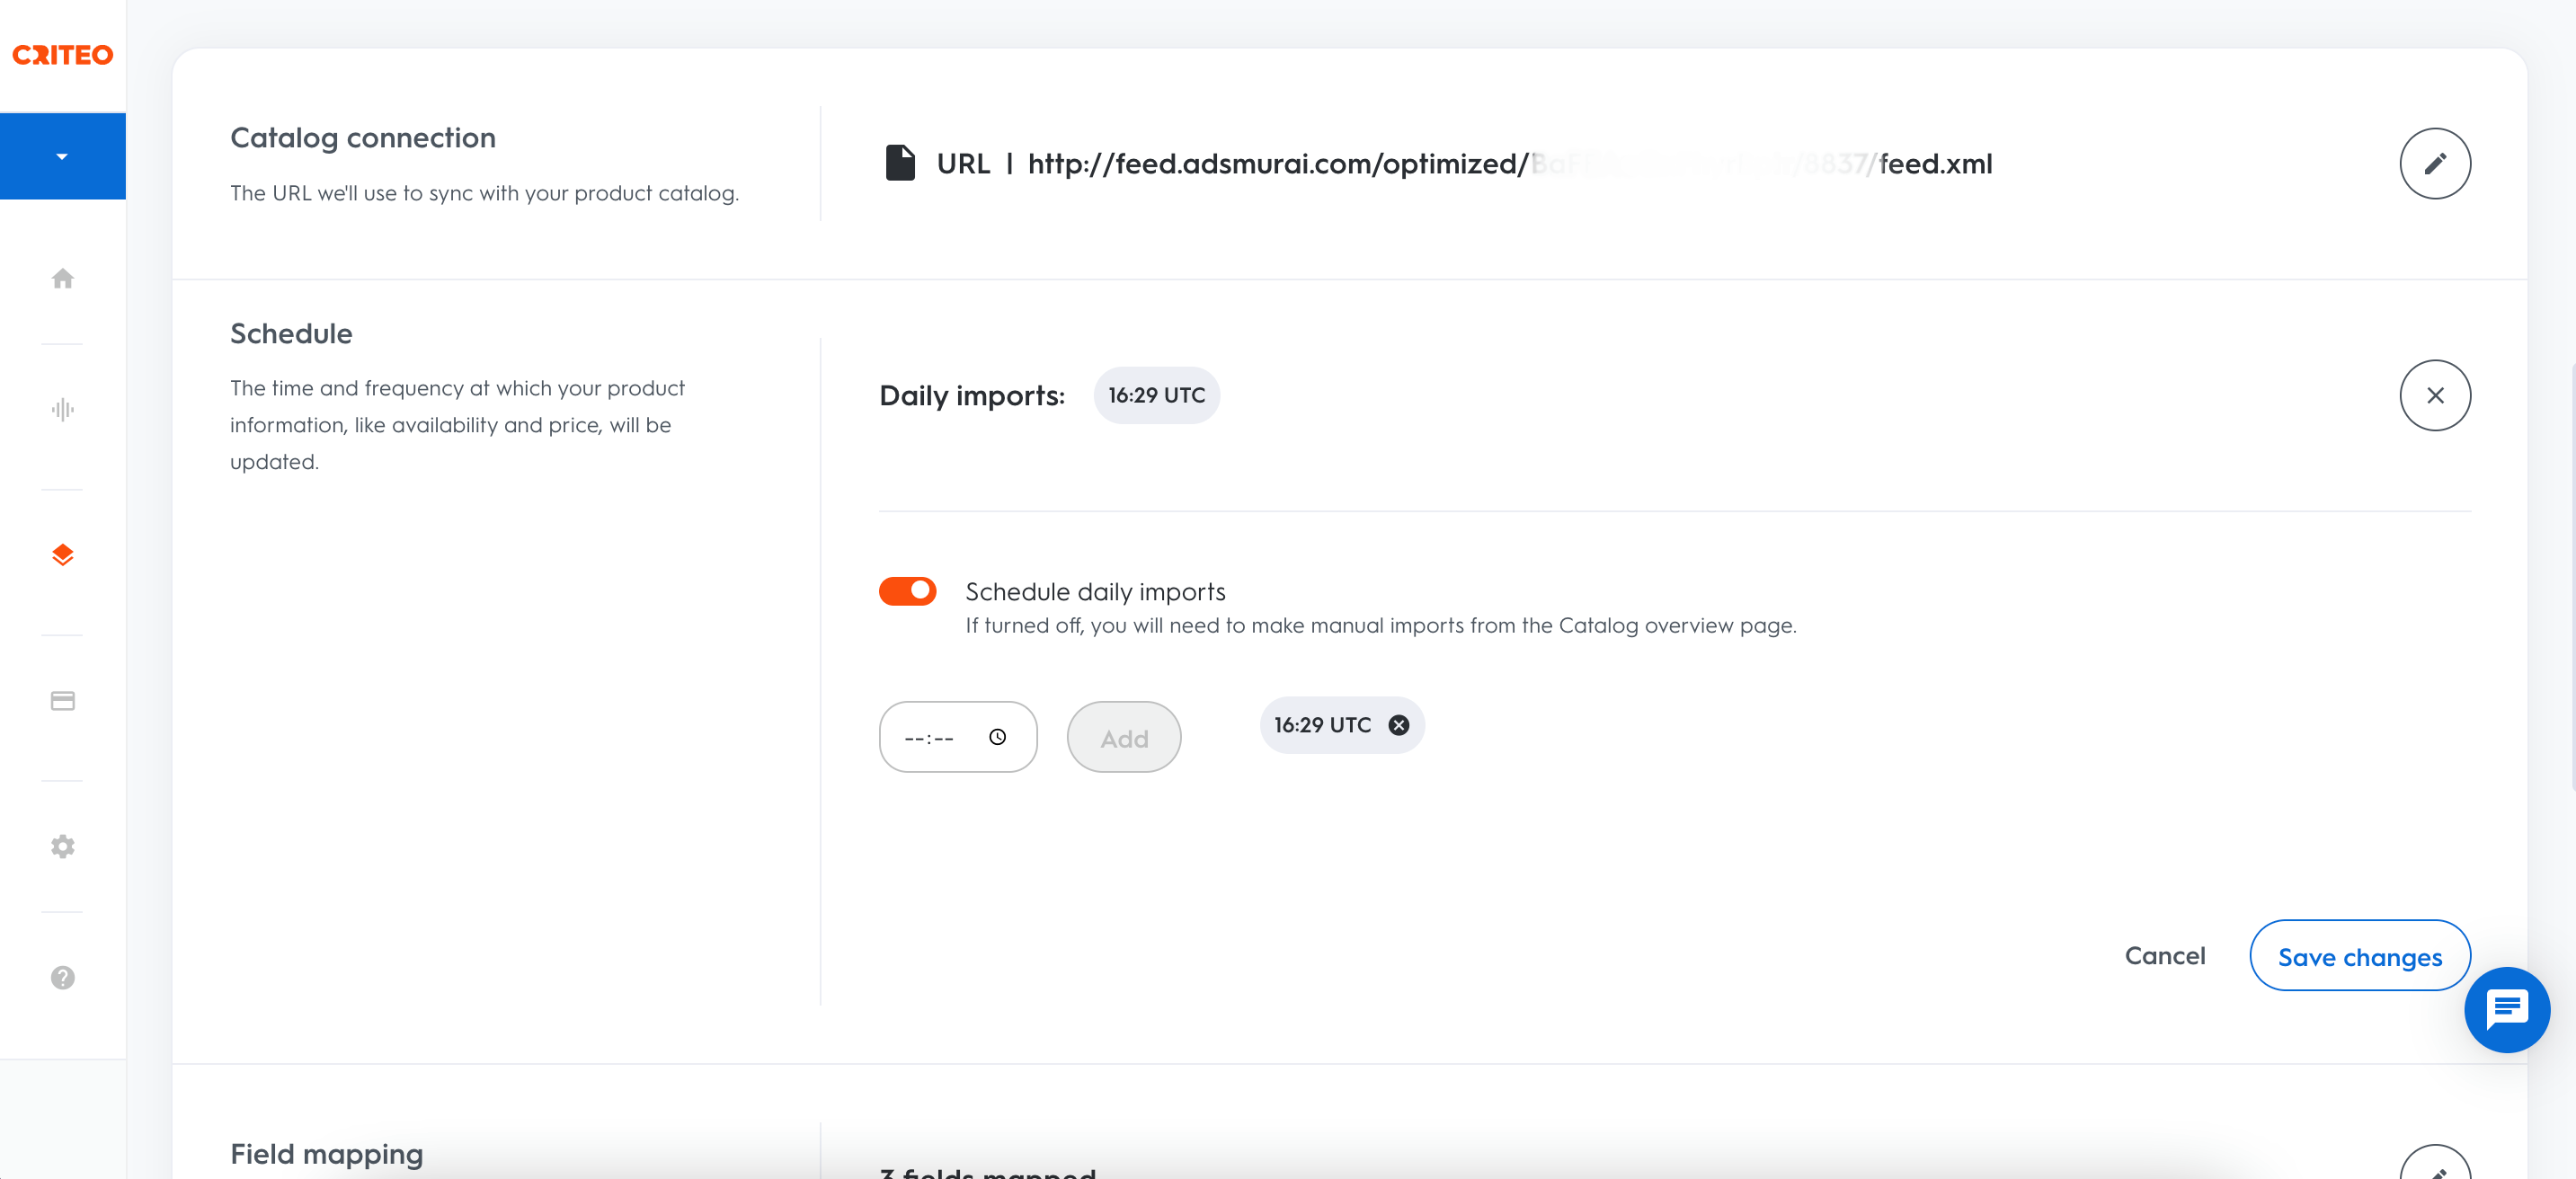The height and width of the screenshot is (1179, 2576).
Task: Click Cancel in Schedule section
Action: coord(2164,955)
